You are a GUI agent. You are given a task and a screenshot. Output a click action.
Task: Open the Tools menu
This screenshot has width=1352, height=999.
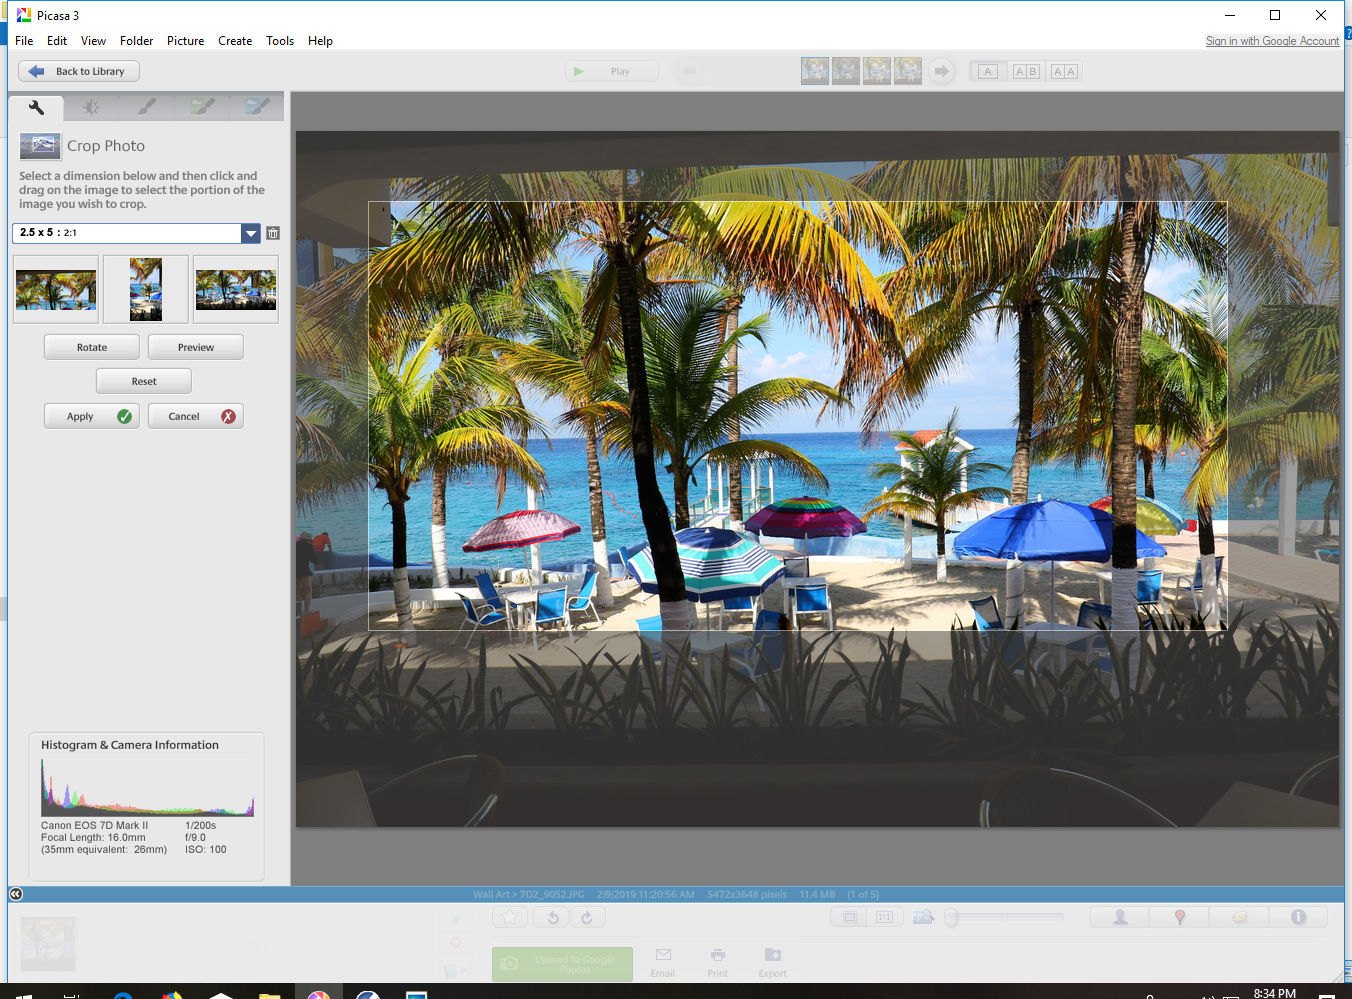click(x=279, y=41)
